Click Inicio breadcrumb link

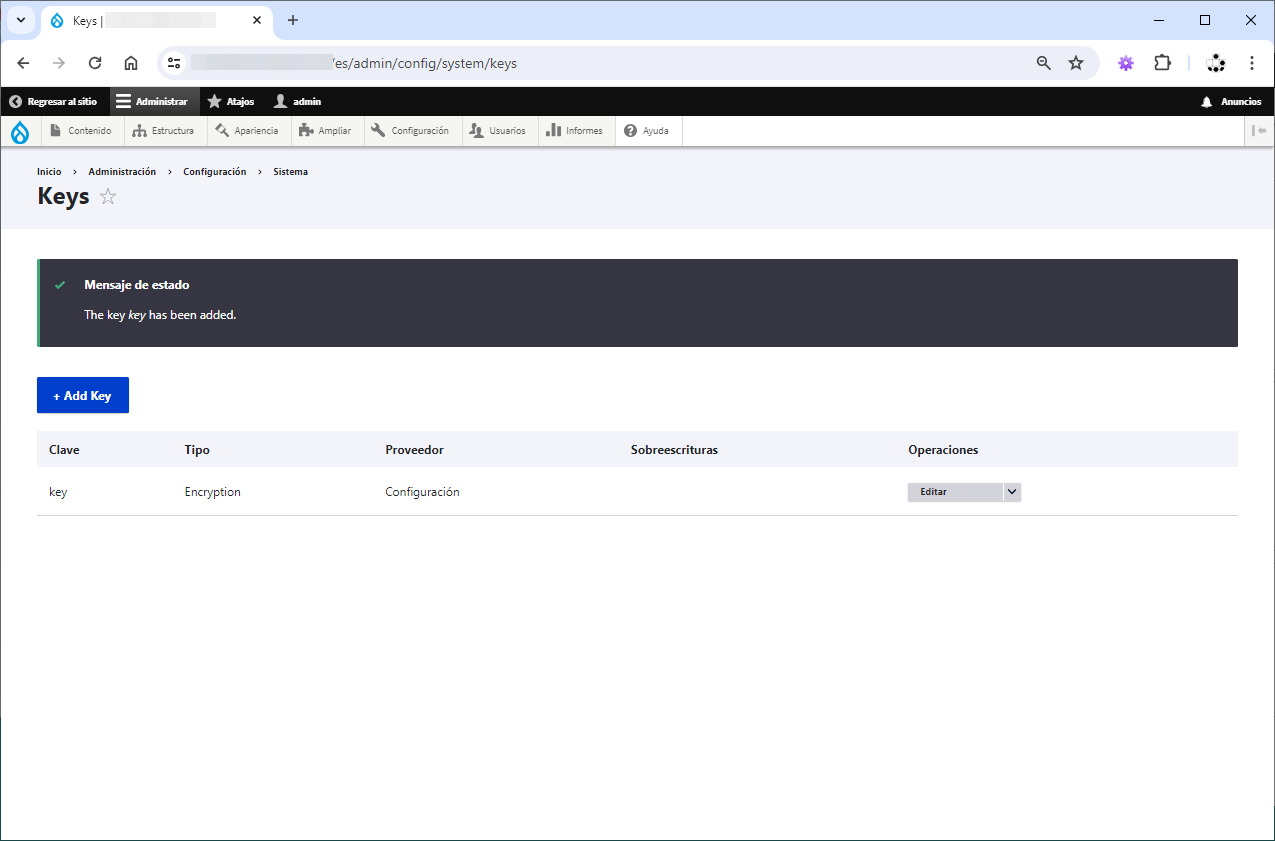[x=49, y=172]
